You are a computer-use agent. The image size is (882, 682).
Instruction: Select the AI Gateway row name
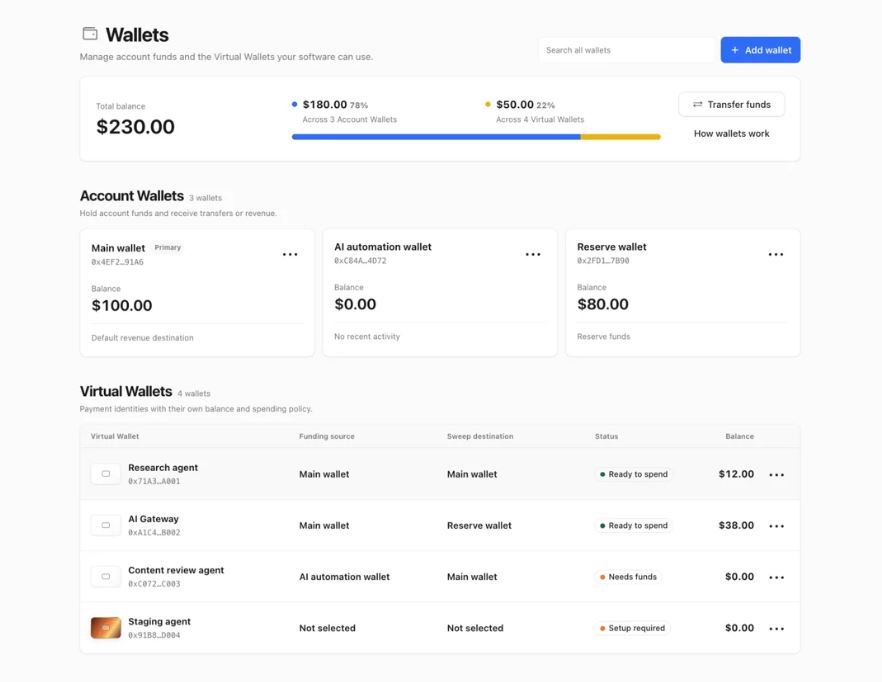[x=154, y=519]
